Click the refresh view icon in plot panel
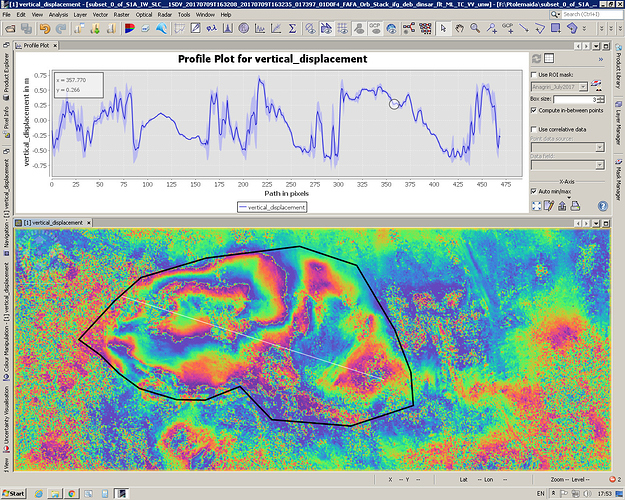This screenshot has width=625, height=500. pos(537,59)
